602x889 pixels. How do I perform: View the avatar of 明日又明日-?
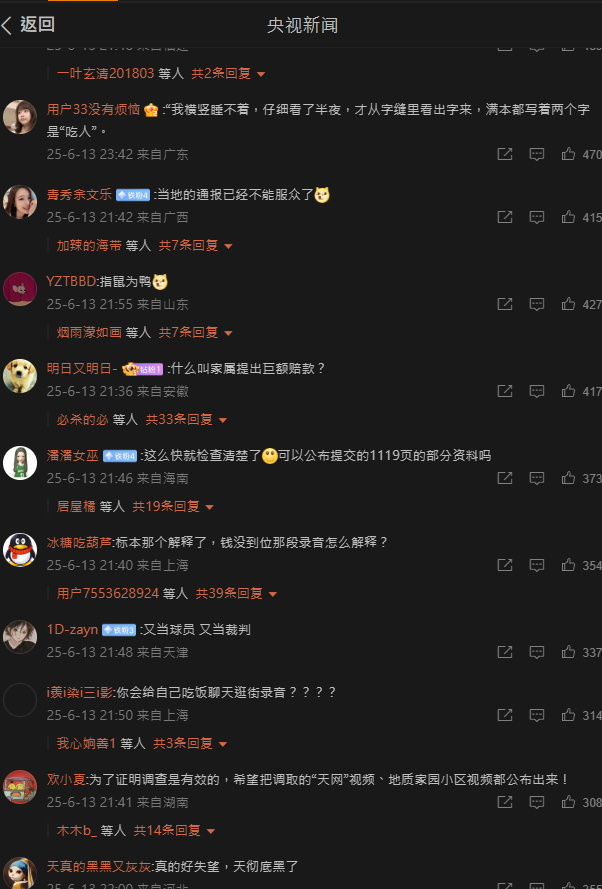point(20,376)
